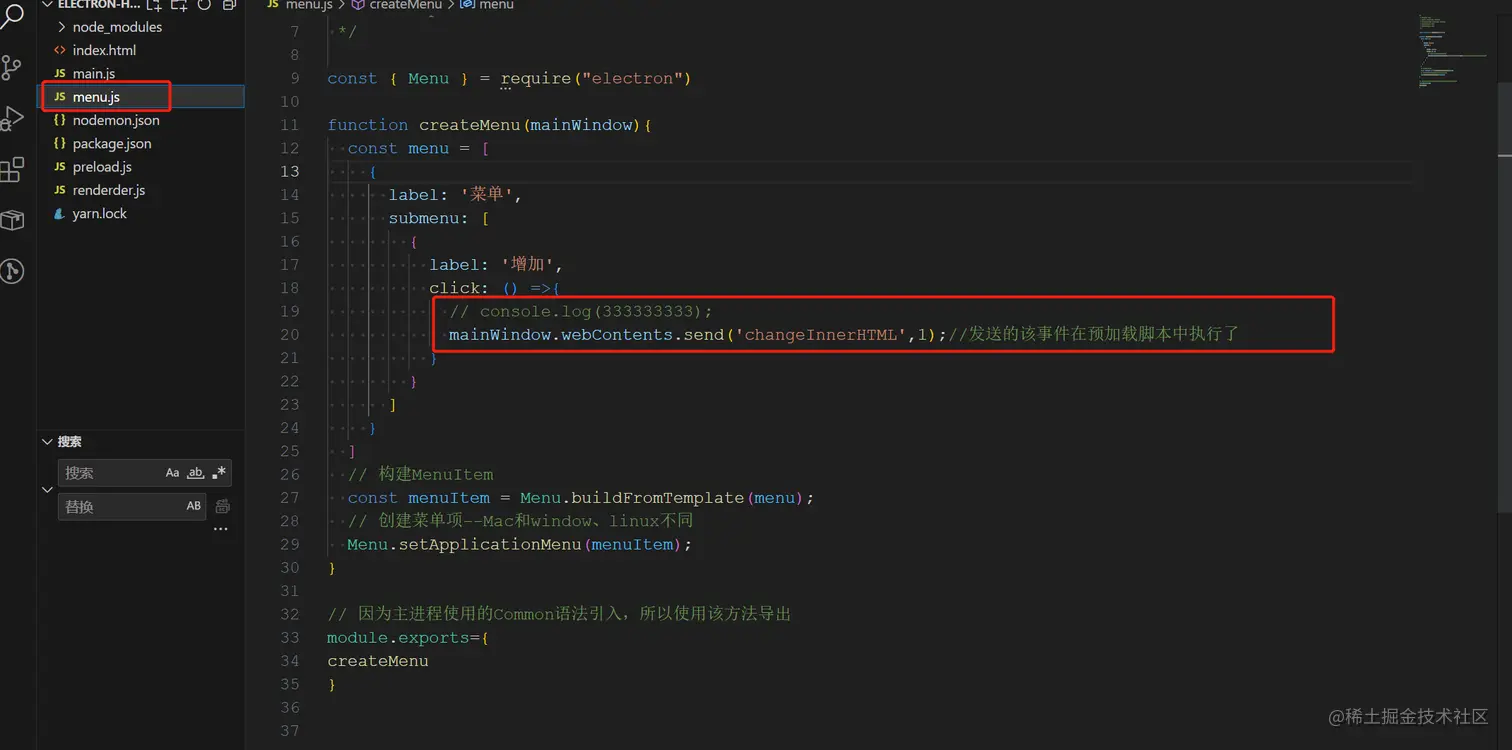Click require("electron") on line 9
Screen dimensions: 1512x750
pyautogui.click(x=596, y=78)
